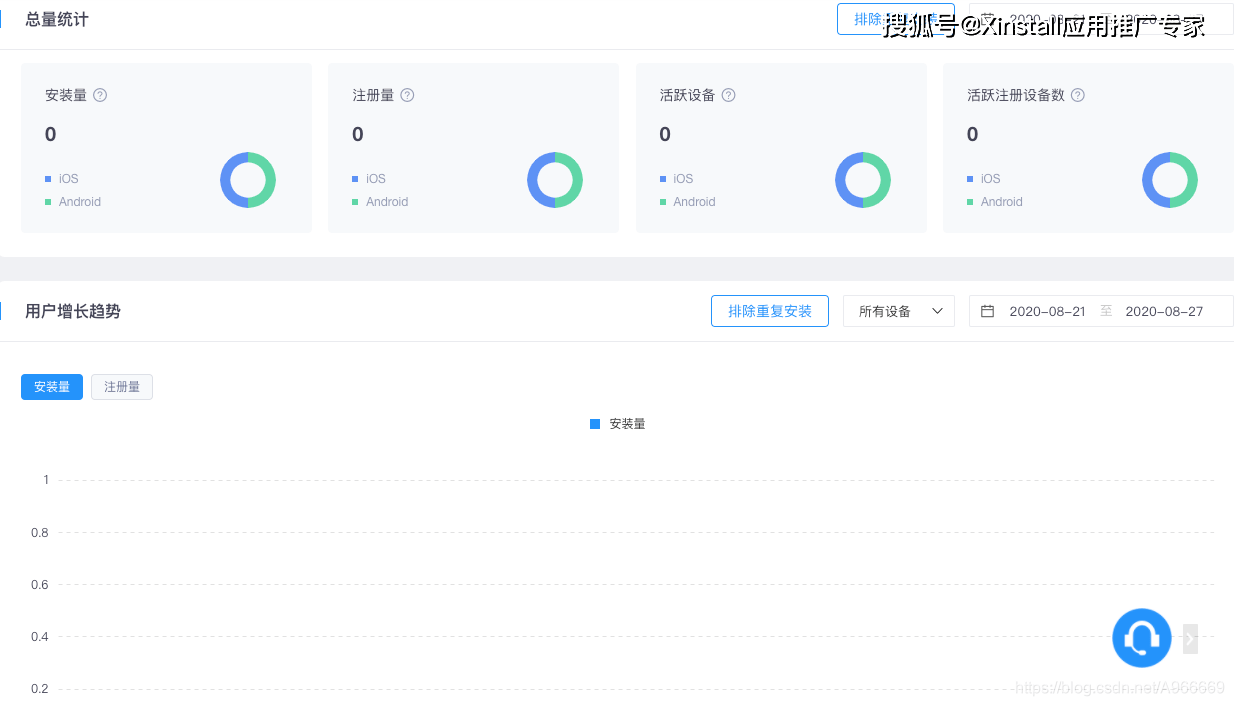
Task: Click iOS legend in the 安装量 card
Action: [62, 179]
